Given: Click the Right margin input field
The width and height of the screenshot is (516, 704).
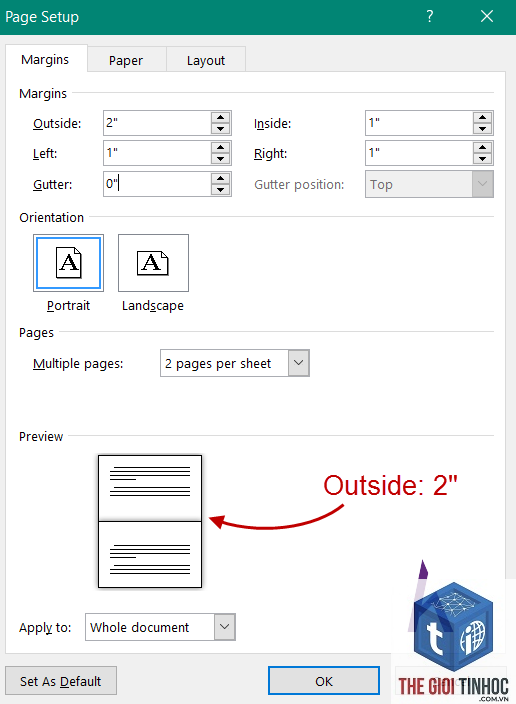Looking at the screenshot, I should pos(419,153).
